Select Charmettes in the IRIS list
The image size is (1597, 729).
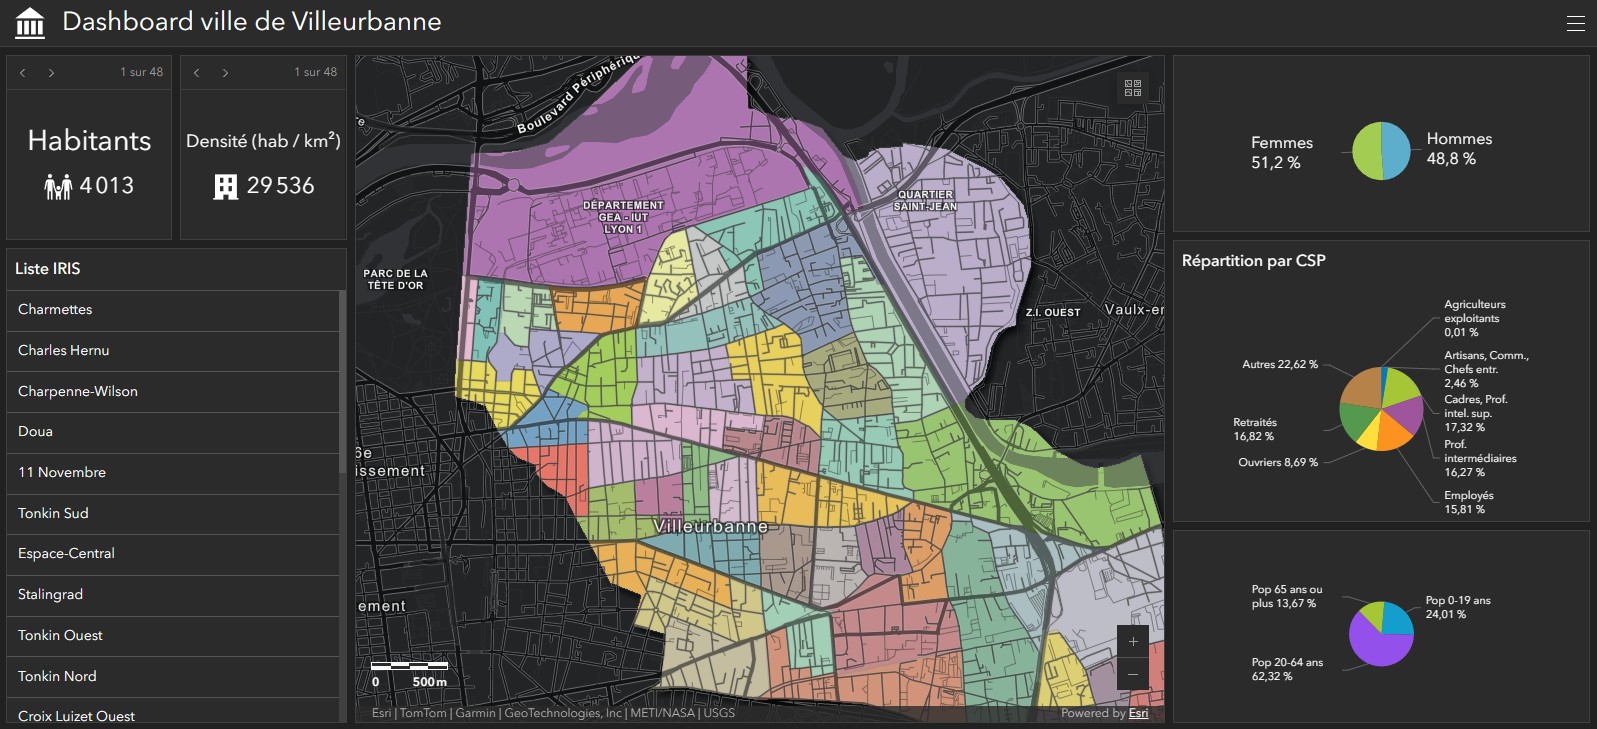(173, 310)
